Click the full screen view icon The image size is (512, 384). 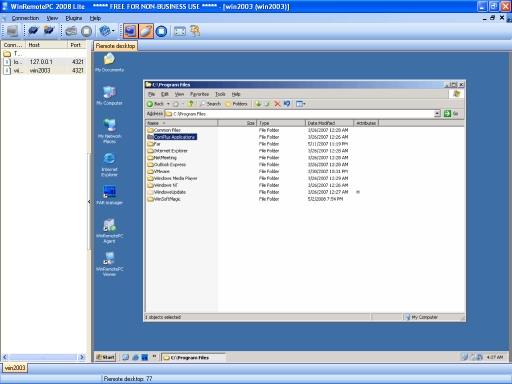(180, 32)
